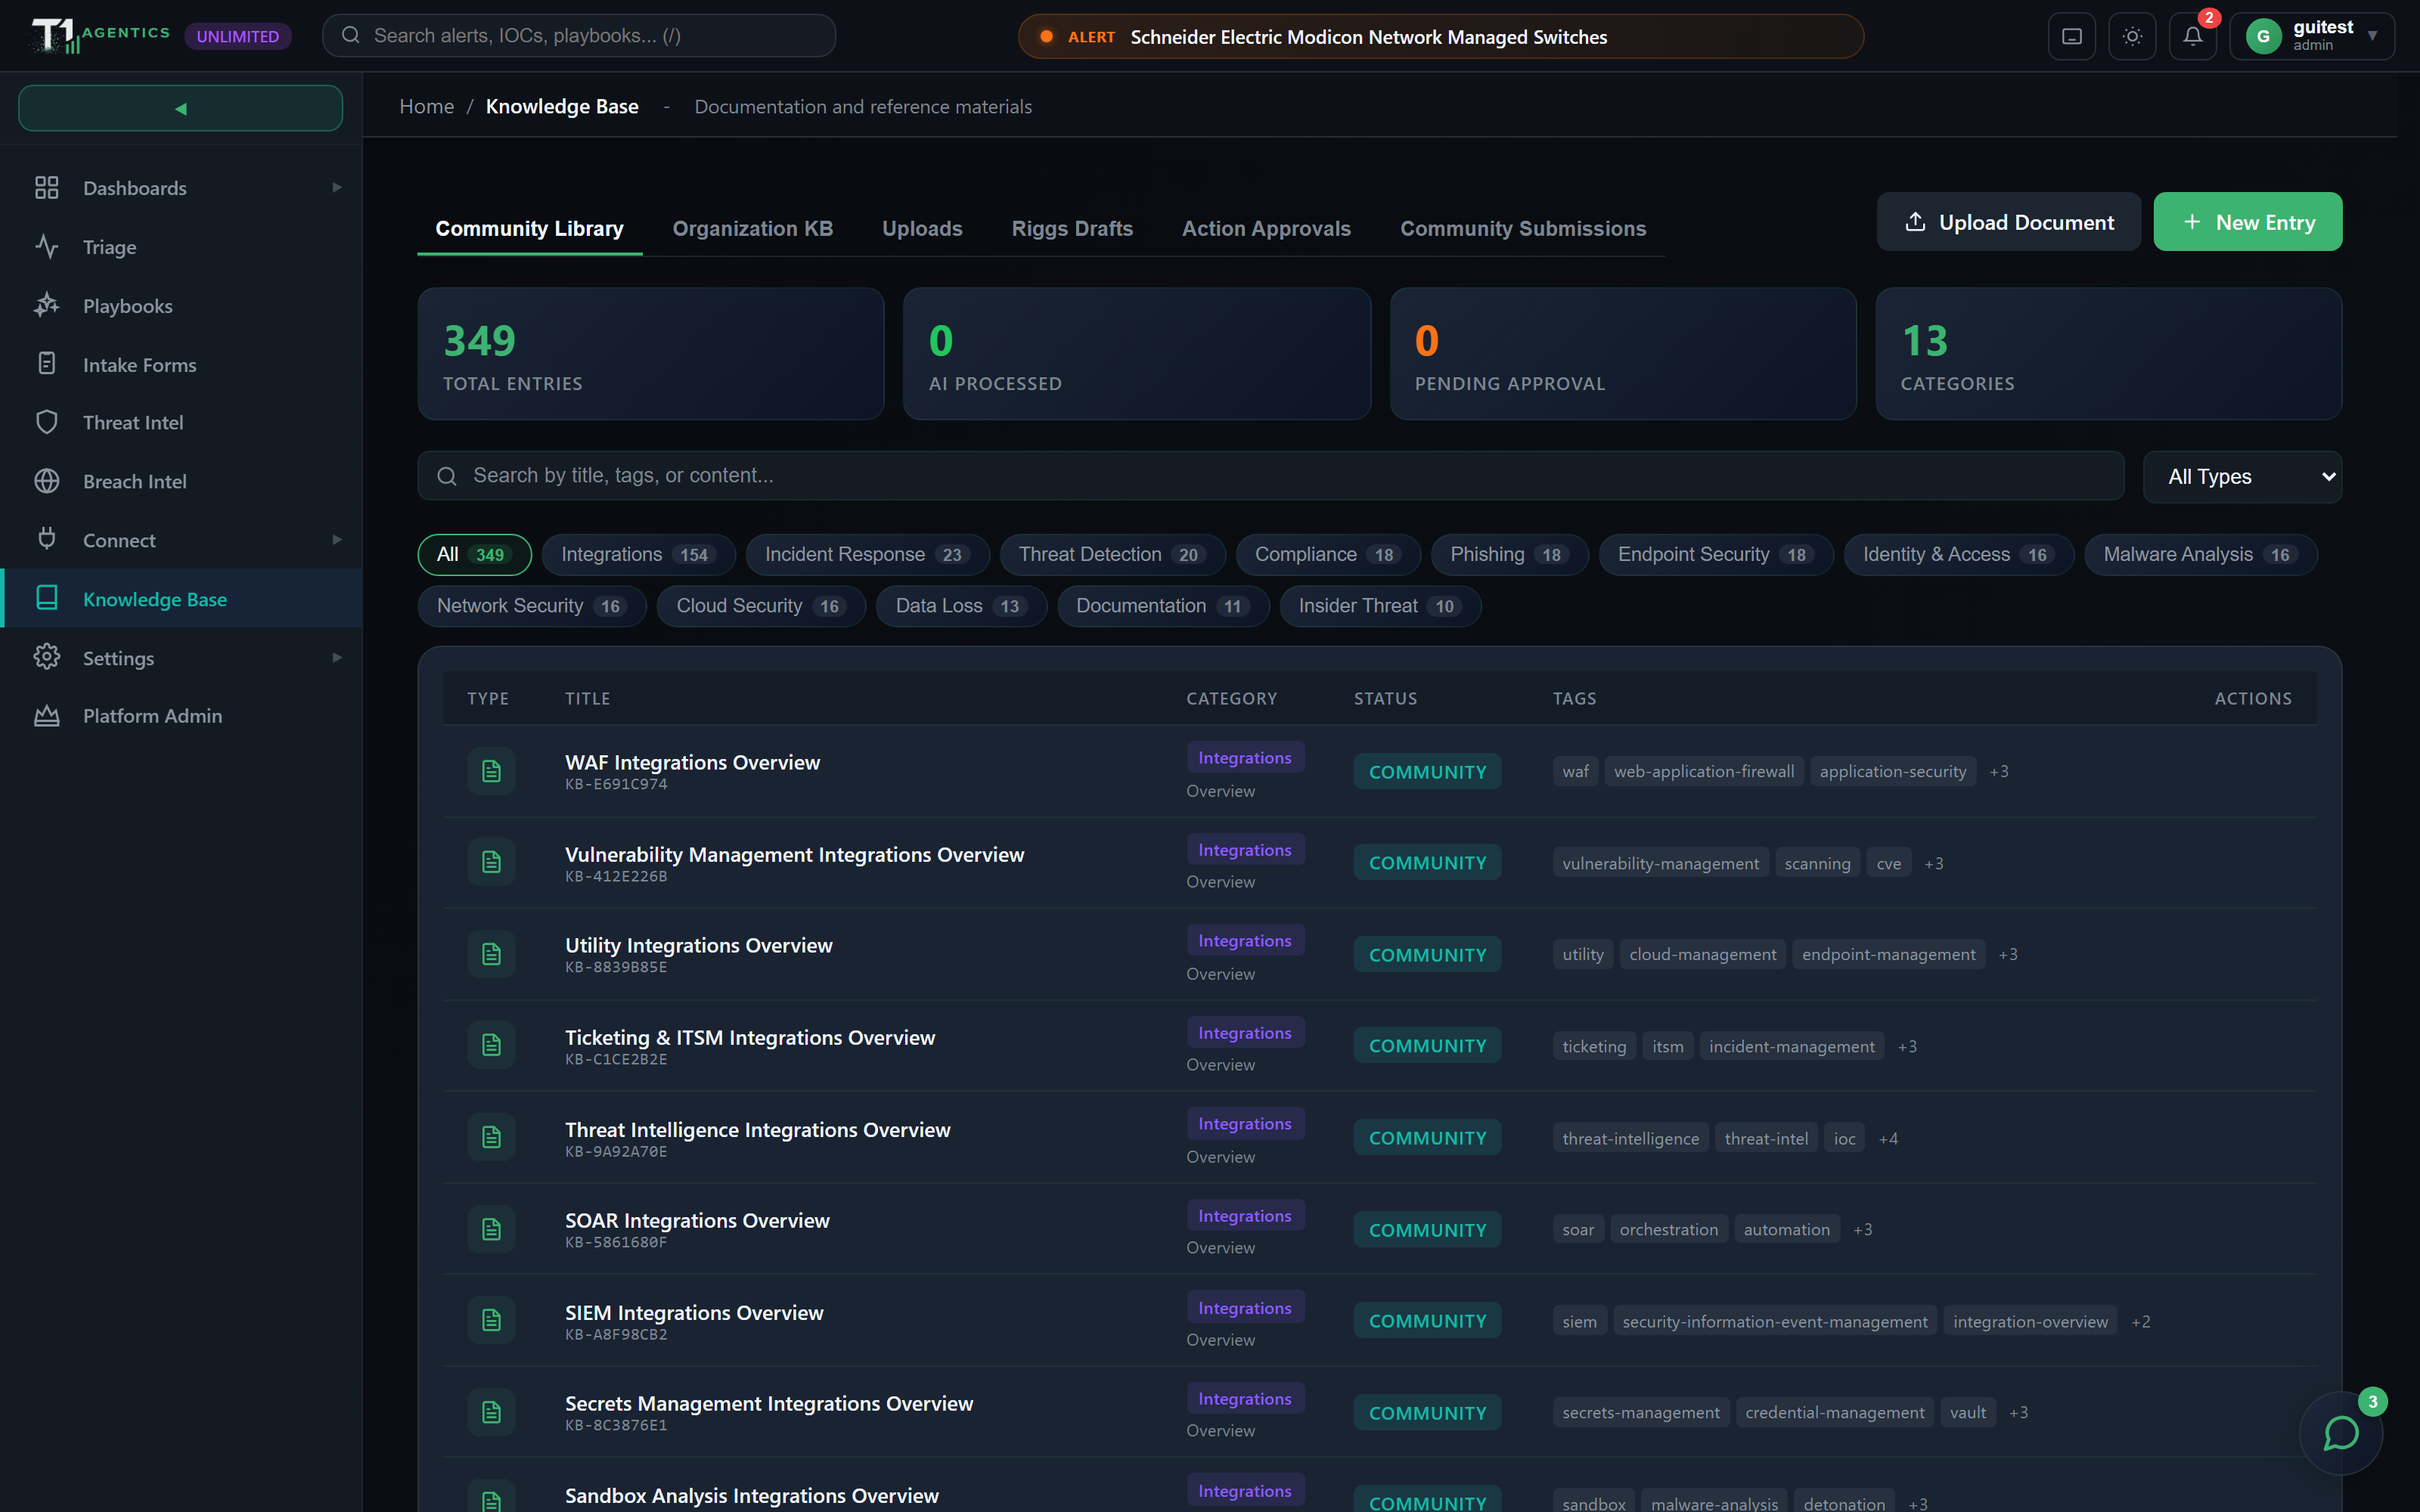Image resolution: width=2420 pixels, height=1512 pixels.
Task: Focus the search by title or tags field
Action: (1270, 476)
